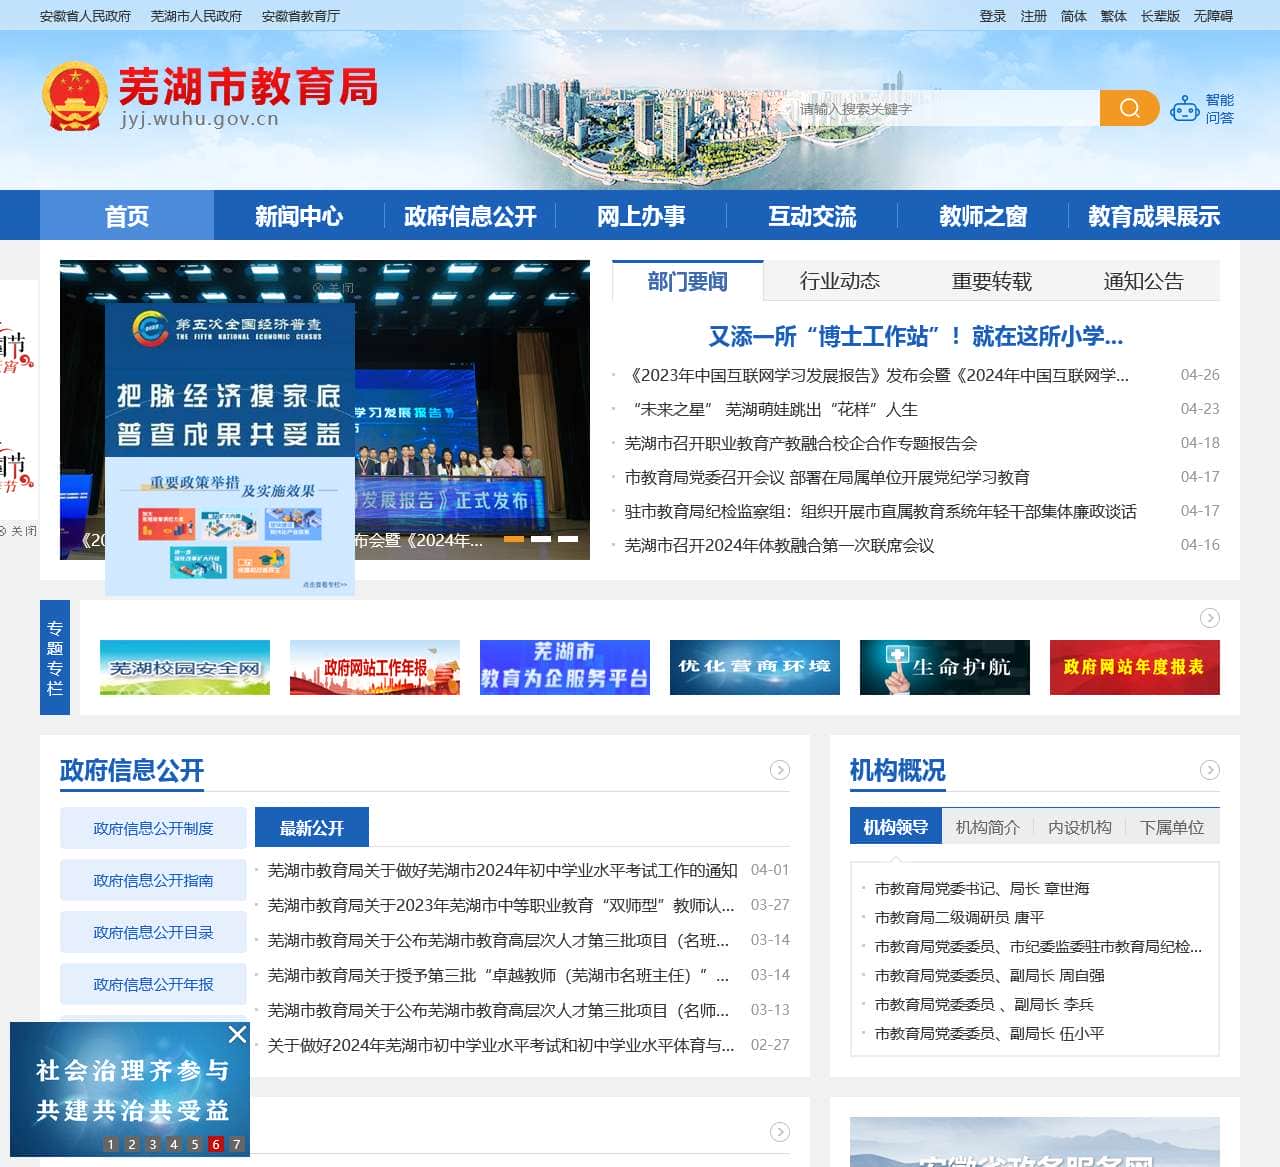Switch to the 通知公告 tab

1143,281
